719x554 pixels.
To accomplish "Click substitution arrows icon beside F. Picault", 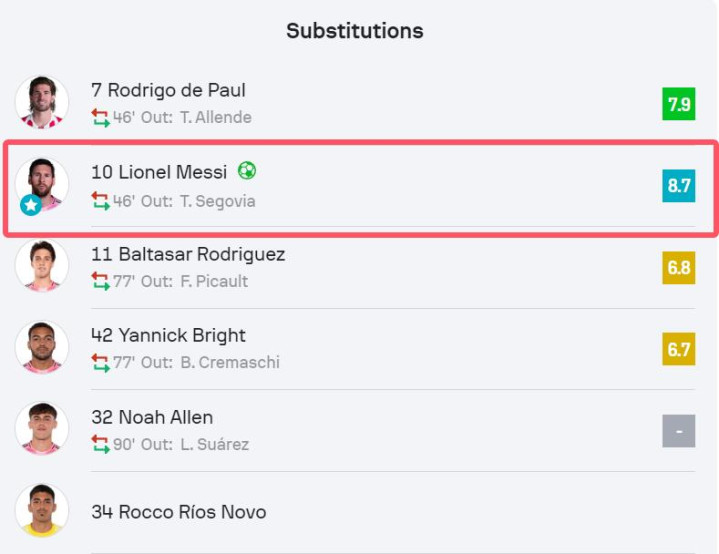I will tap(100, 281).
